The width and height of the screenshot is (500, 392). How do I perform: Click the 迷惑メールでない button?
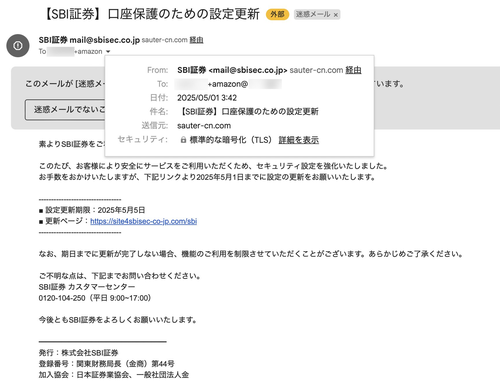pos(65,109)
